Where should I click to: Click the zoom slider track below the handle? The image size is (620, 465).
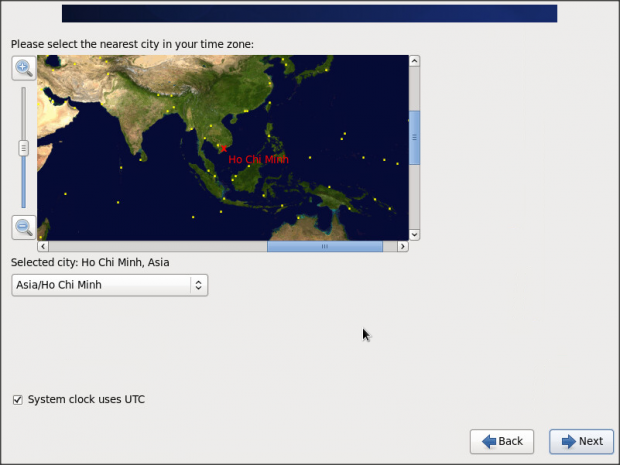point(23,185)
